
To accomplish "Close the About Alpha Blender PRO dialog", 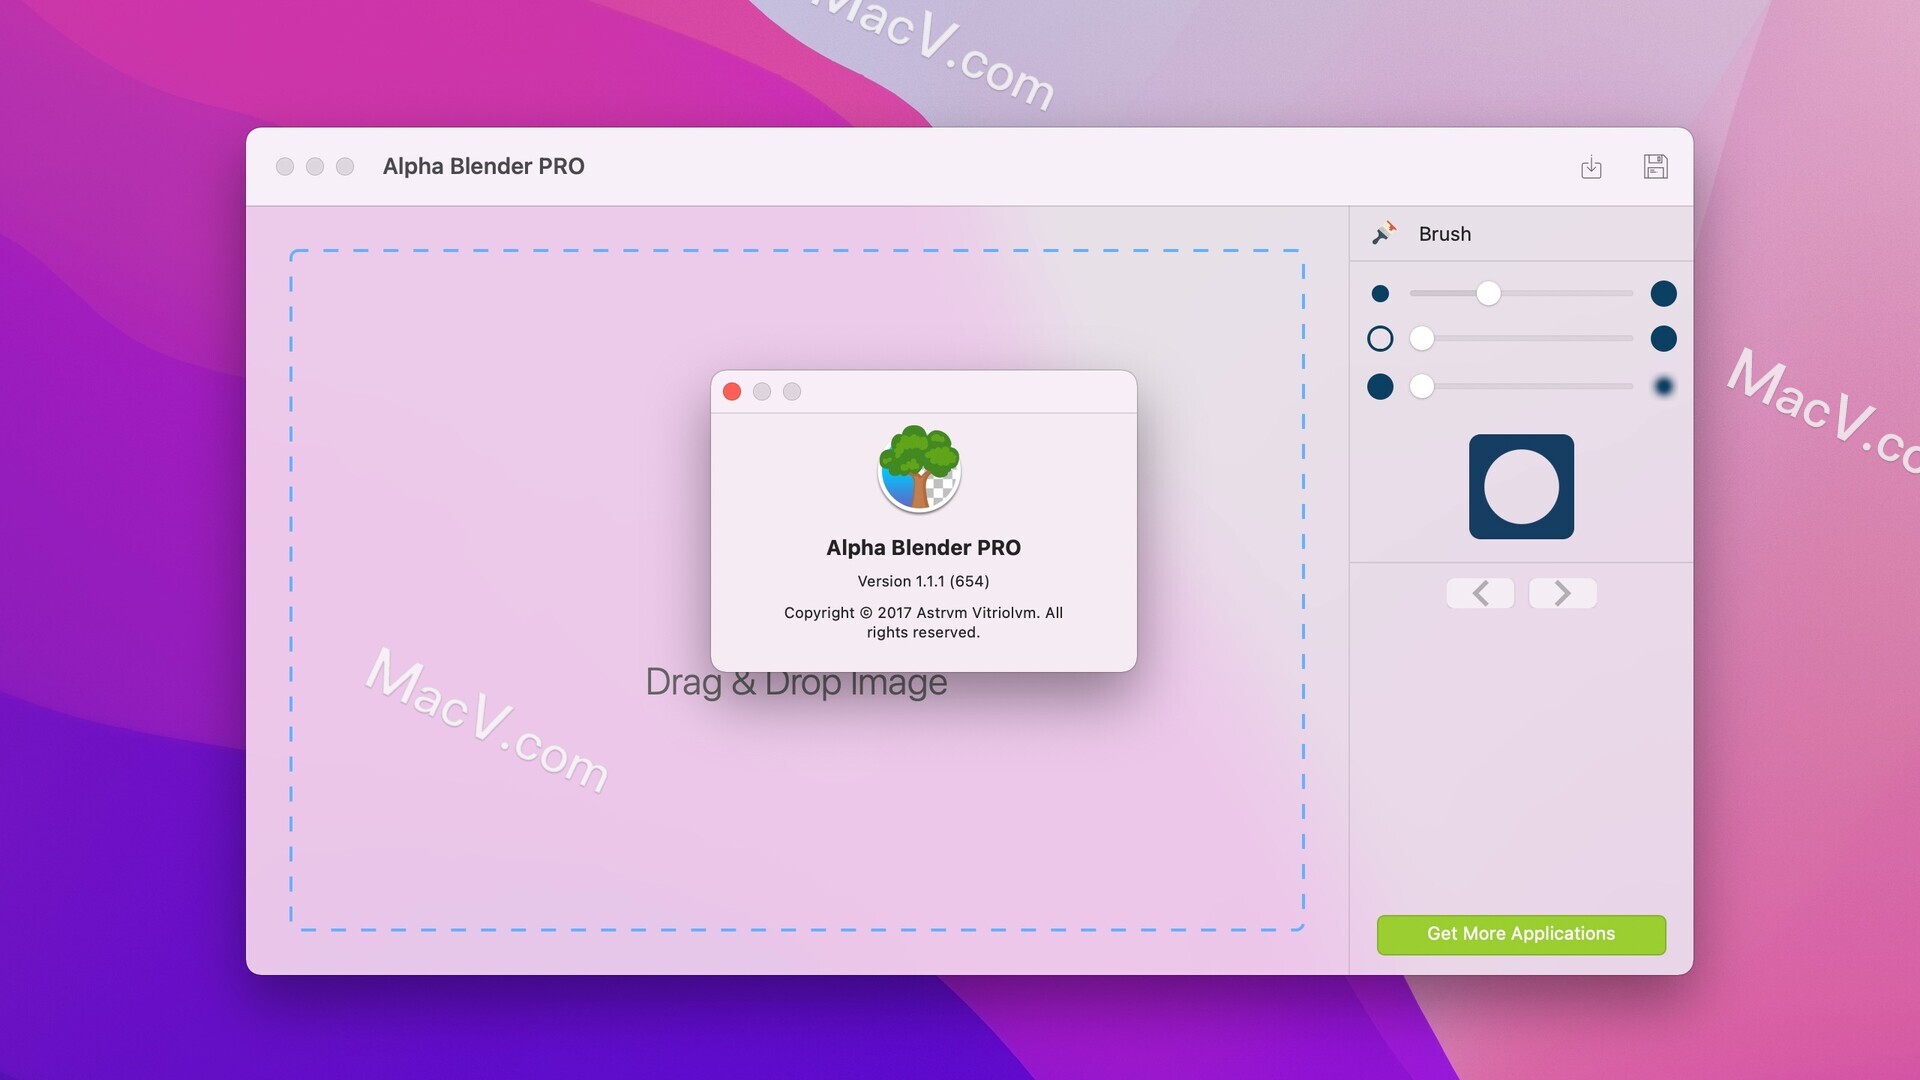I will [732, 392].
